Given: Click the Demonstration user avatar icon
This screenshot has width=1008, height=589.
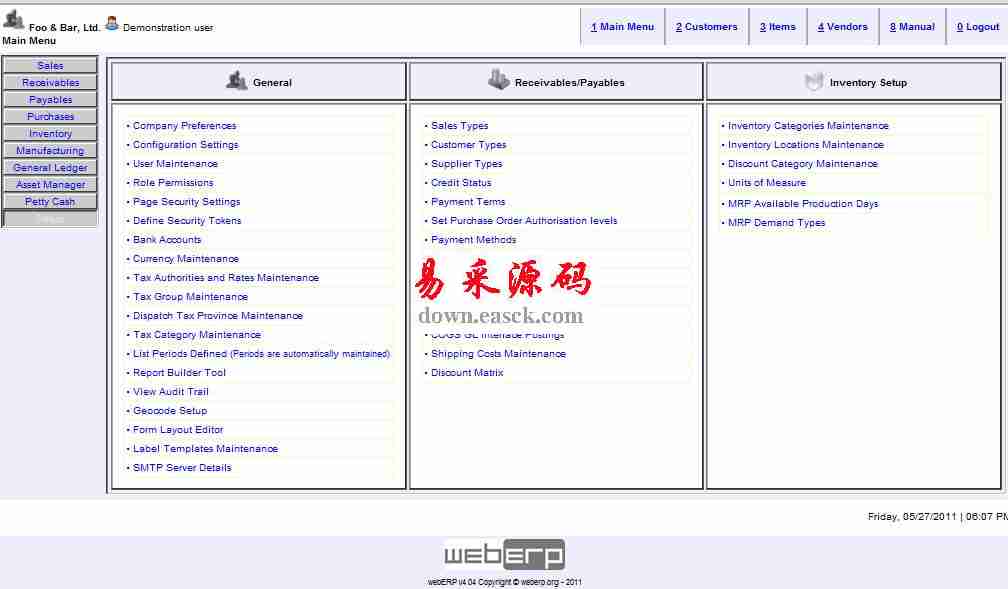Looking at the screenshot, I should point(112,24).
